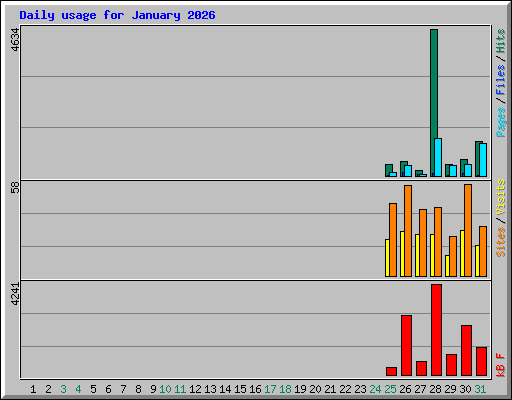
Task: Click day 28 on the x-axis
Action: pyautogui.click(x=435, y=389)
